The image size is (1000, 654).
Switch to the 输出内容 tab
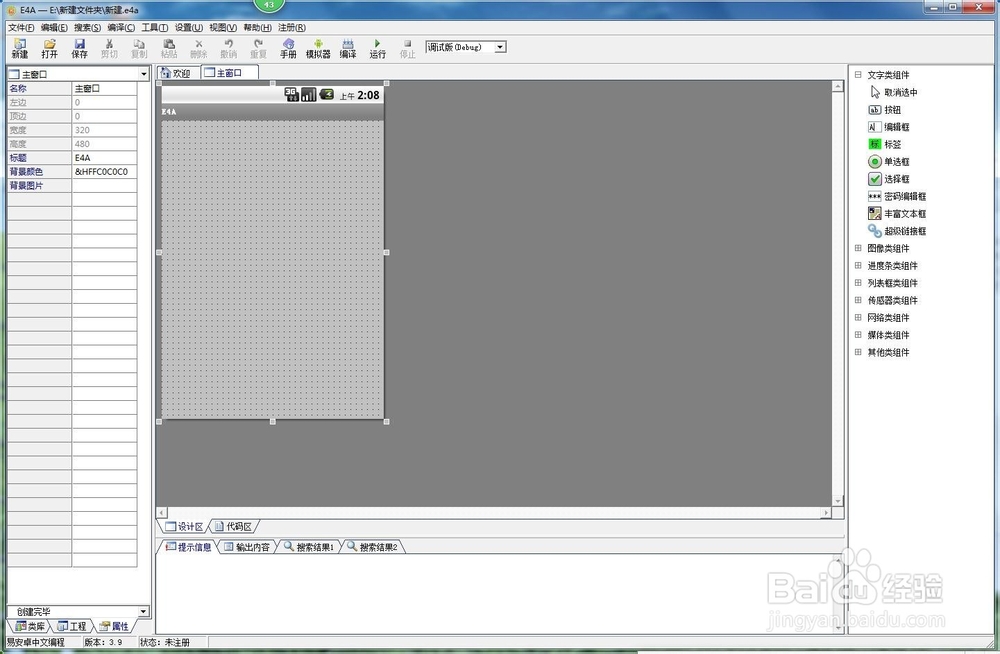click(247, 547)
